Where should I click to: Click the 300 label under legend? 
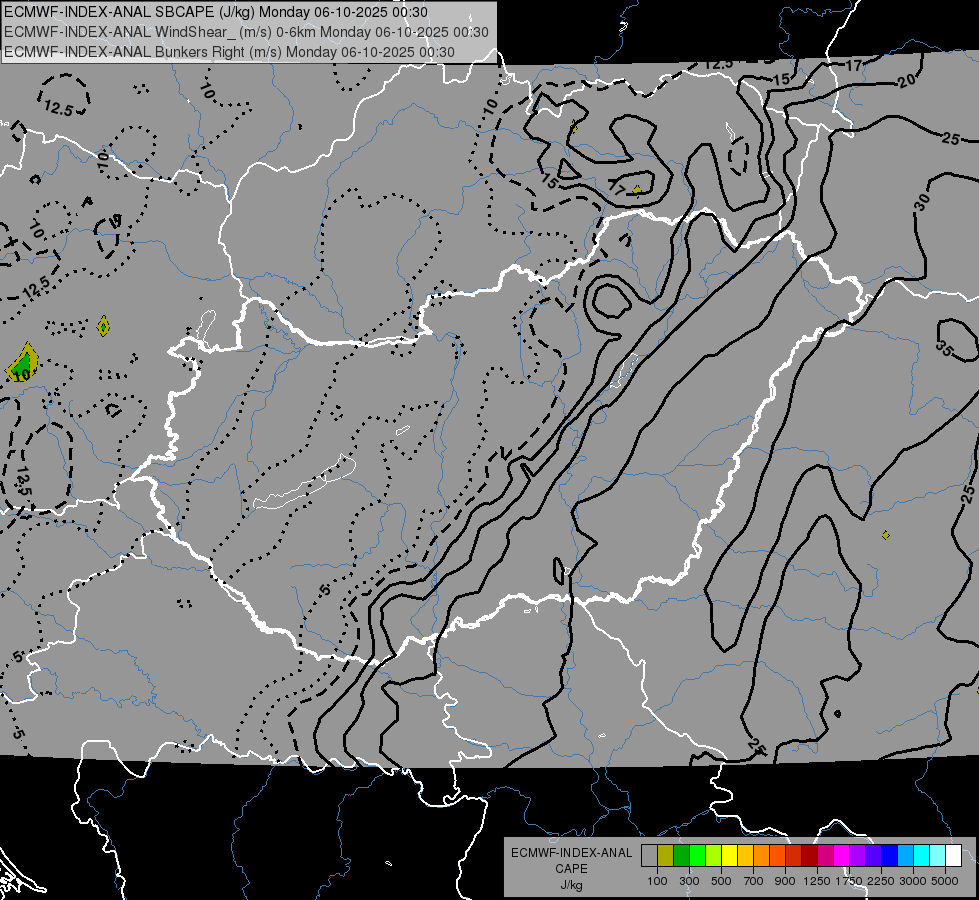click(x=689, y=881)
